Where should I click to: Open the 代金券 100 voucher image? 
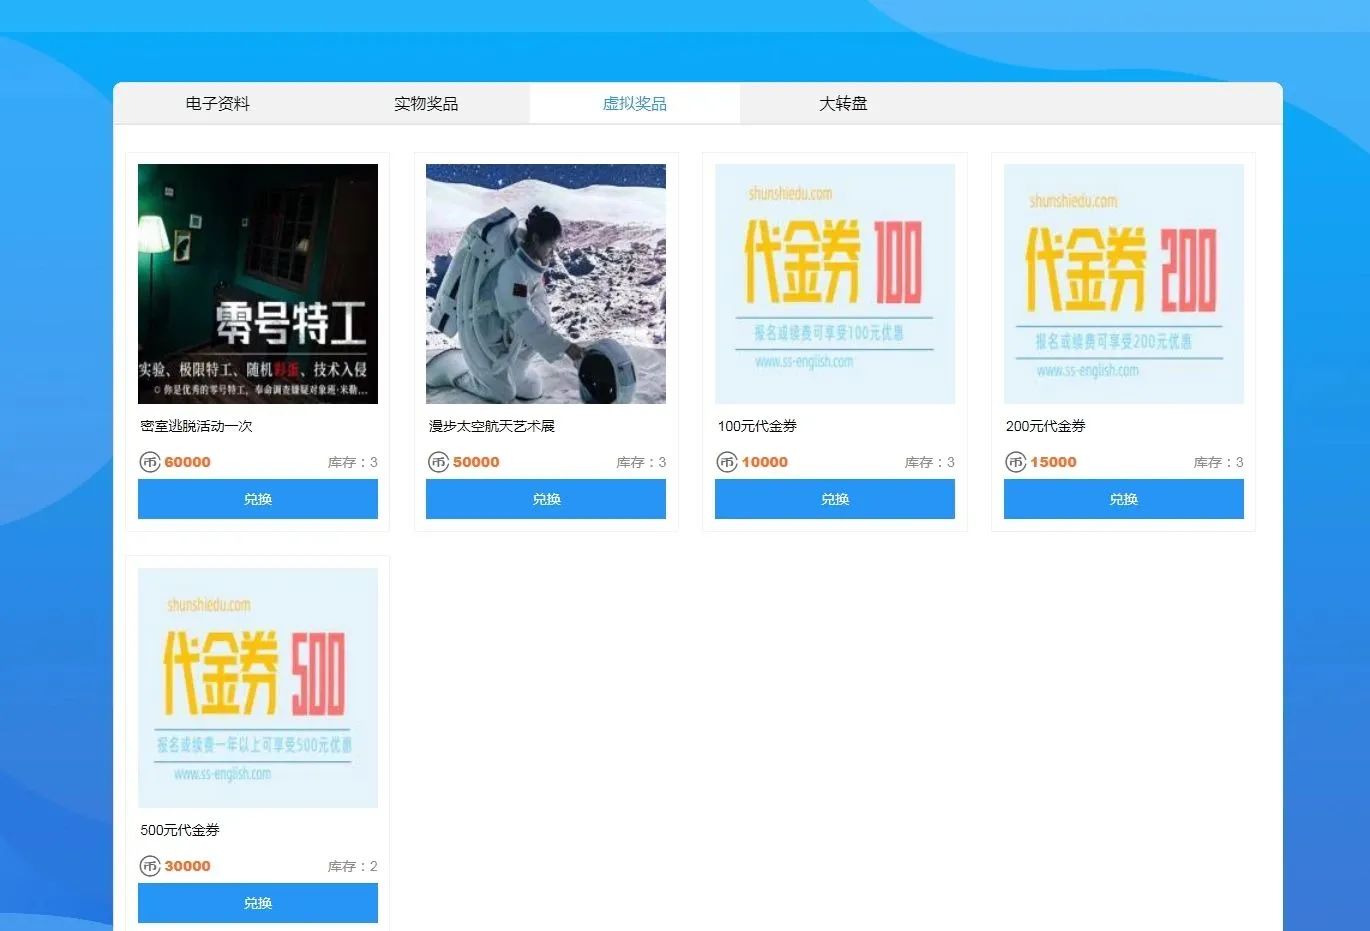point(835,284)
